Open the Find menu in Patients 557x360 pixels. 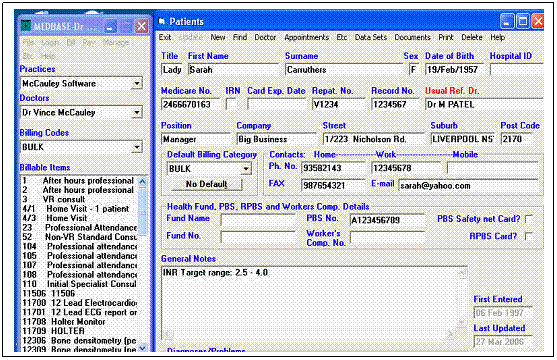point(240,37)
